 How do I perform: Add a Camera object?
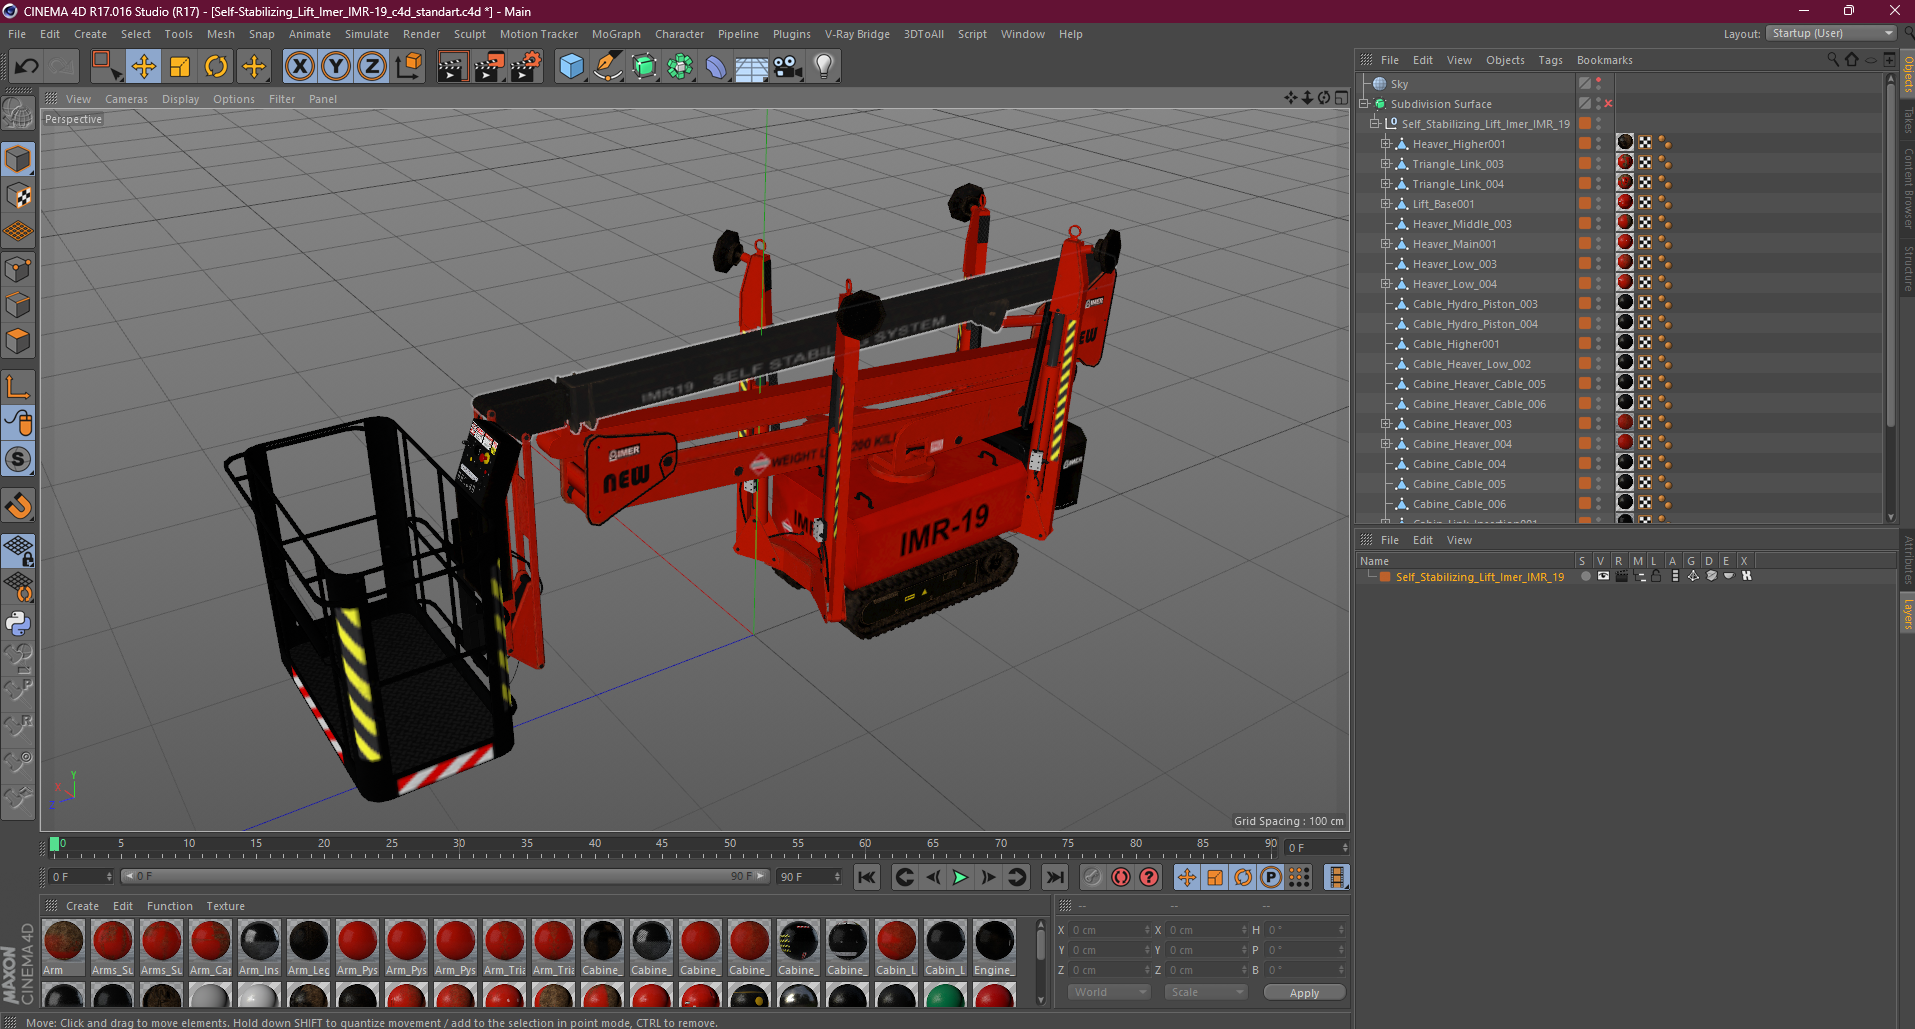788,67
